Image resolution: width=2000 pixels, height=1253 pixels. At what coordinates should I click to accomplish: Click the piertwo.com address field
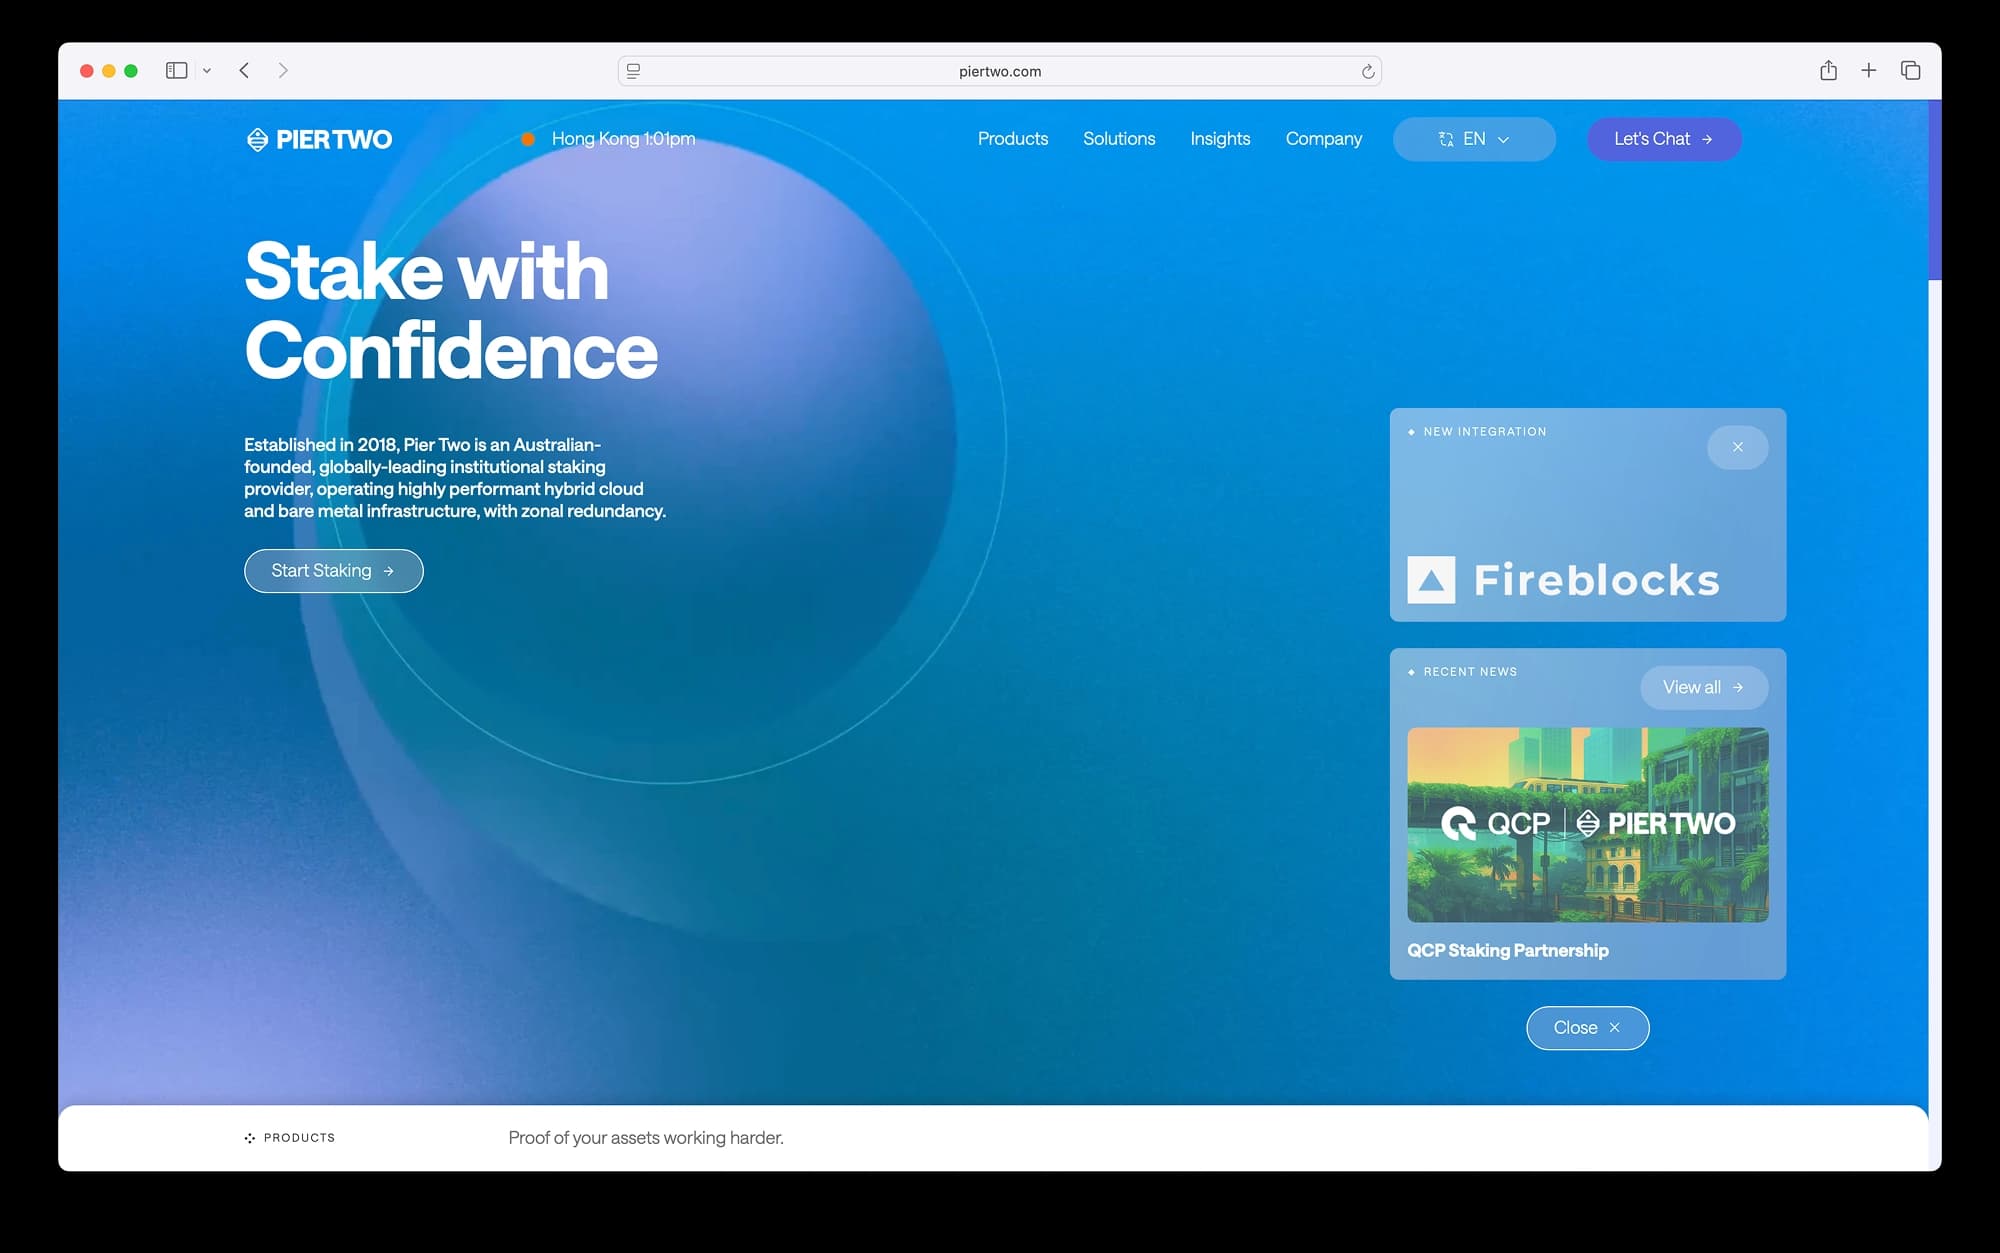click(999, 72)
